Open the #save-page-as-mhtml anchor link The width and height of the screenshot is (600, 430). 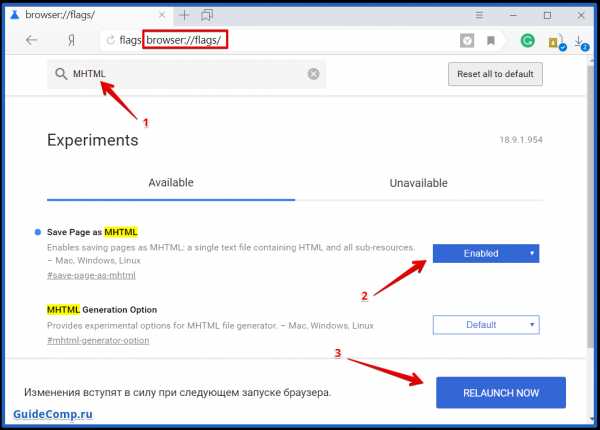(91, 275)
